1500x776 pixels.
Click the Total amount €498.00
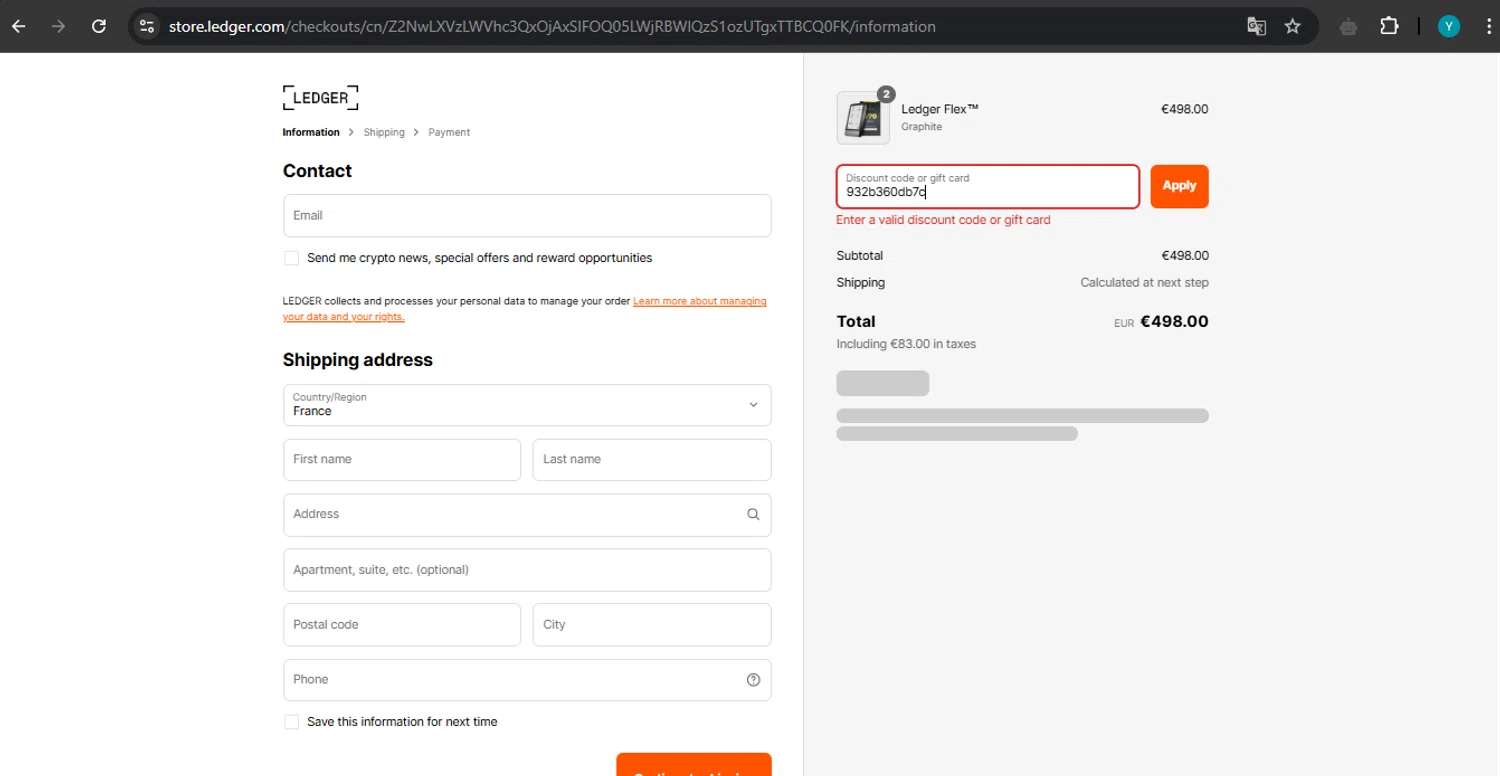click(x=1174, y=322)
